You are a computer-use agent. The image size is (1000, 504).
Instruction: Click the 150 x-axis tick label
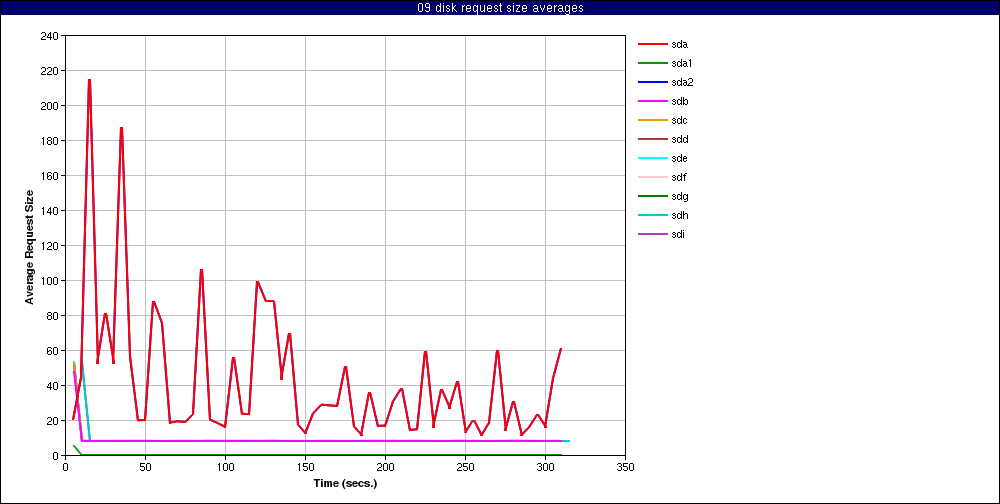(x=305, y=466)
